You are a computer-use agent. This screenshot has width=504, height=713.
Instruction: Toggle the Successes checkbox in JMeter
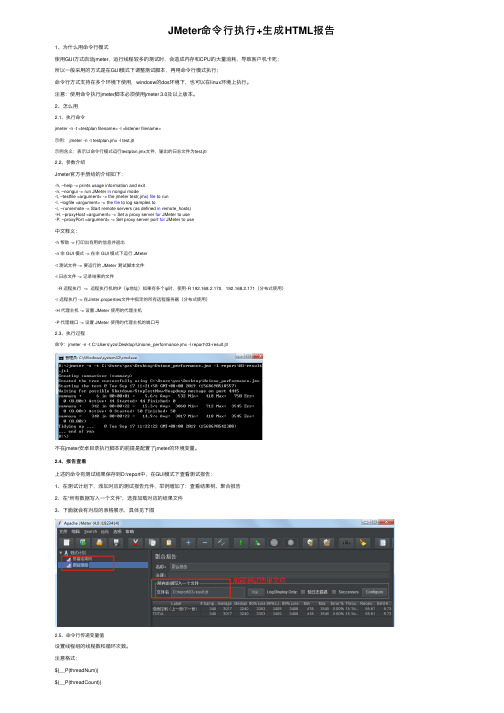(x=334, y=592)
